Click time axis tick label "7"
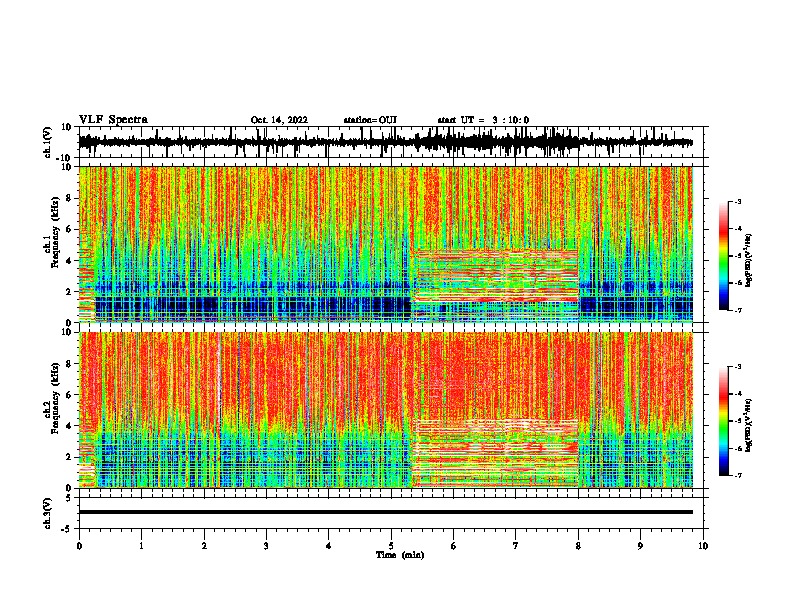 coord(516,546)
